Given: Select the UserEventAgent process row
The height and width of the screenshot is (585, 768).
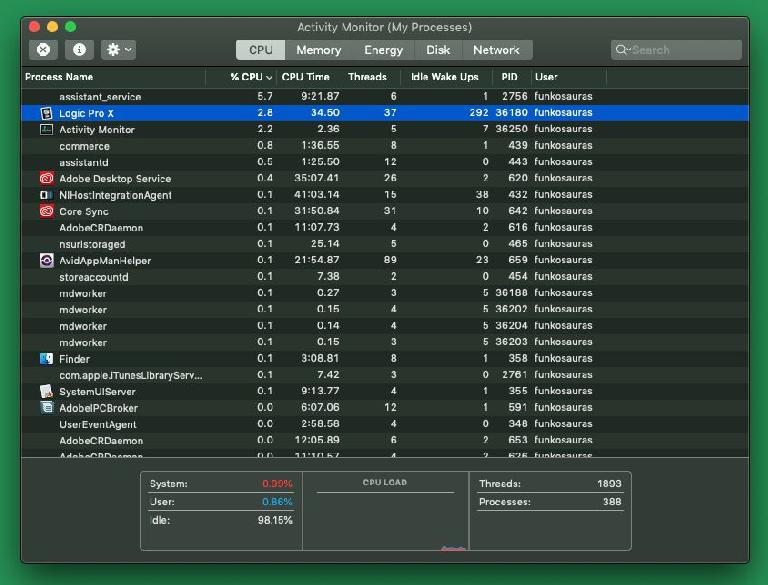Looking at the screenshot, I should (385, 424).
